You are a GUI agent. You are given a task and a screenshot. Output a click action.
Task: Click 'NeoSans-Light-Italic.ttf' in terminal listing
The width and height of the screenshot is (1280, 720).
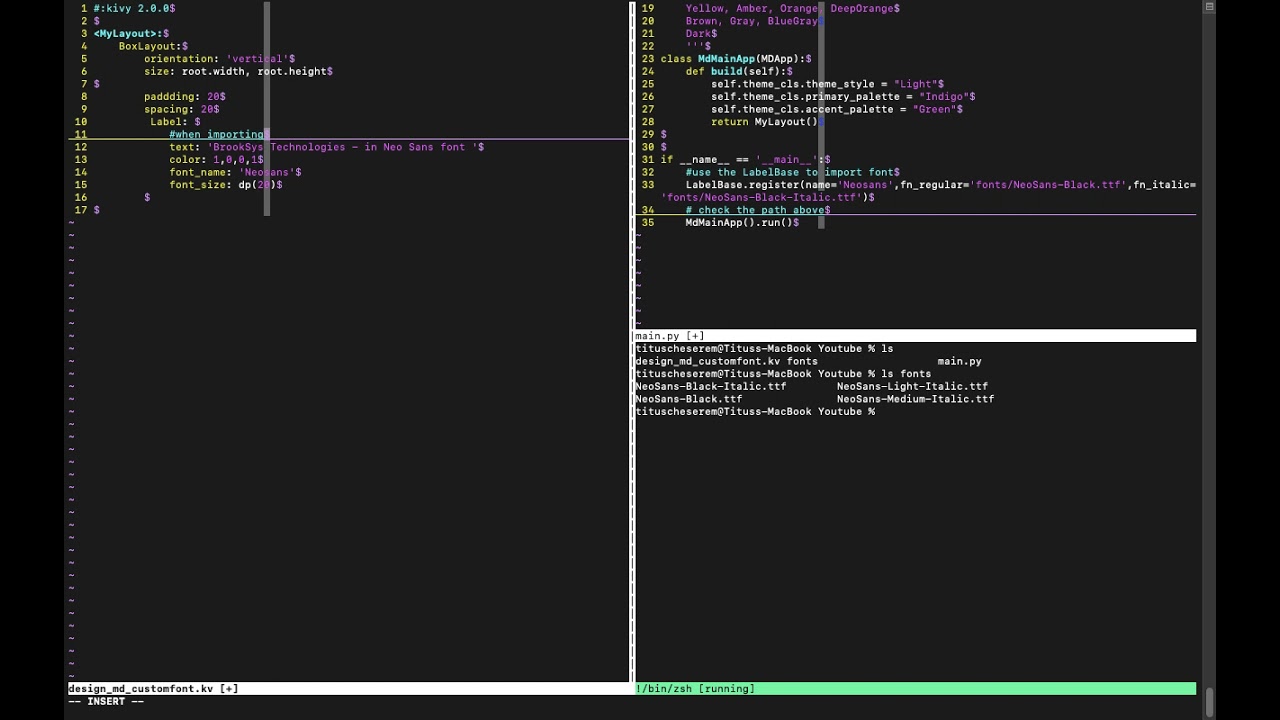(x=912, y=386)
